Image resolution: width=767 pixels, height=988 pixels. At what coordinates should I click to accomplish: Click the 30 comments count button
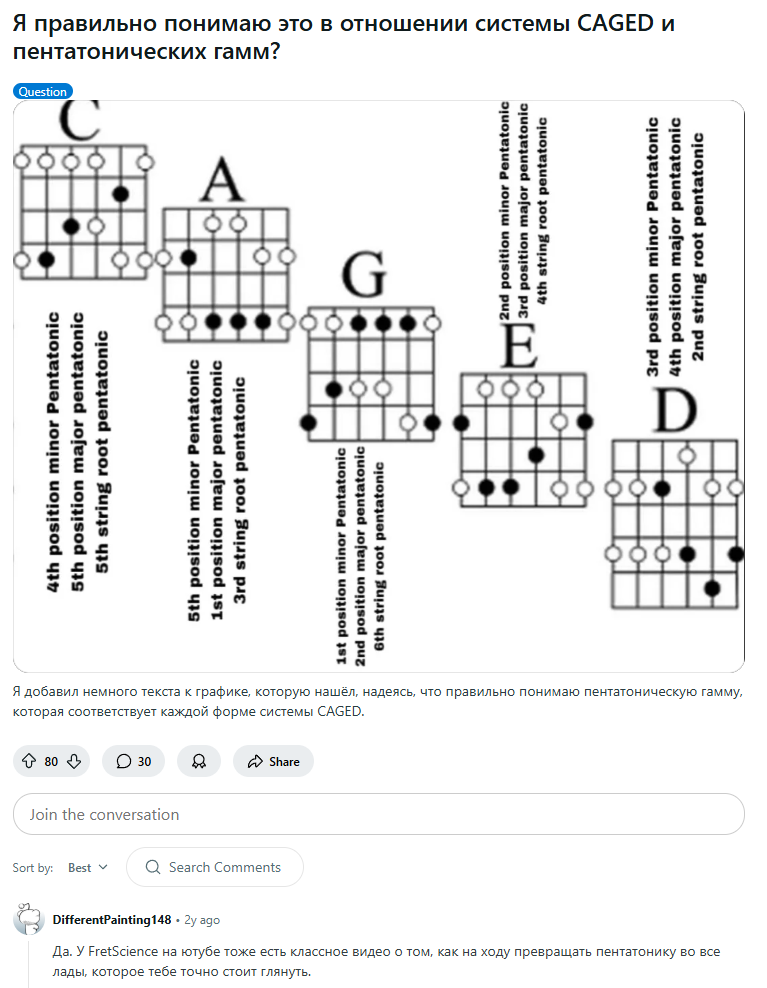134,761
